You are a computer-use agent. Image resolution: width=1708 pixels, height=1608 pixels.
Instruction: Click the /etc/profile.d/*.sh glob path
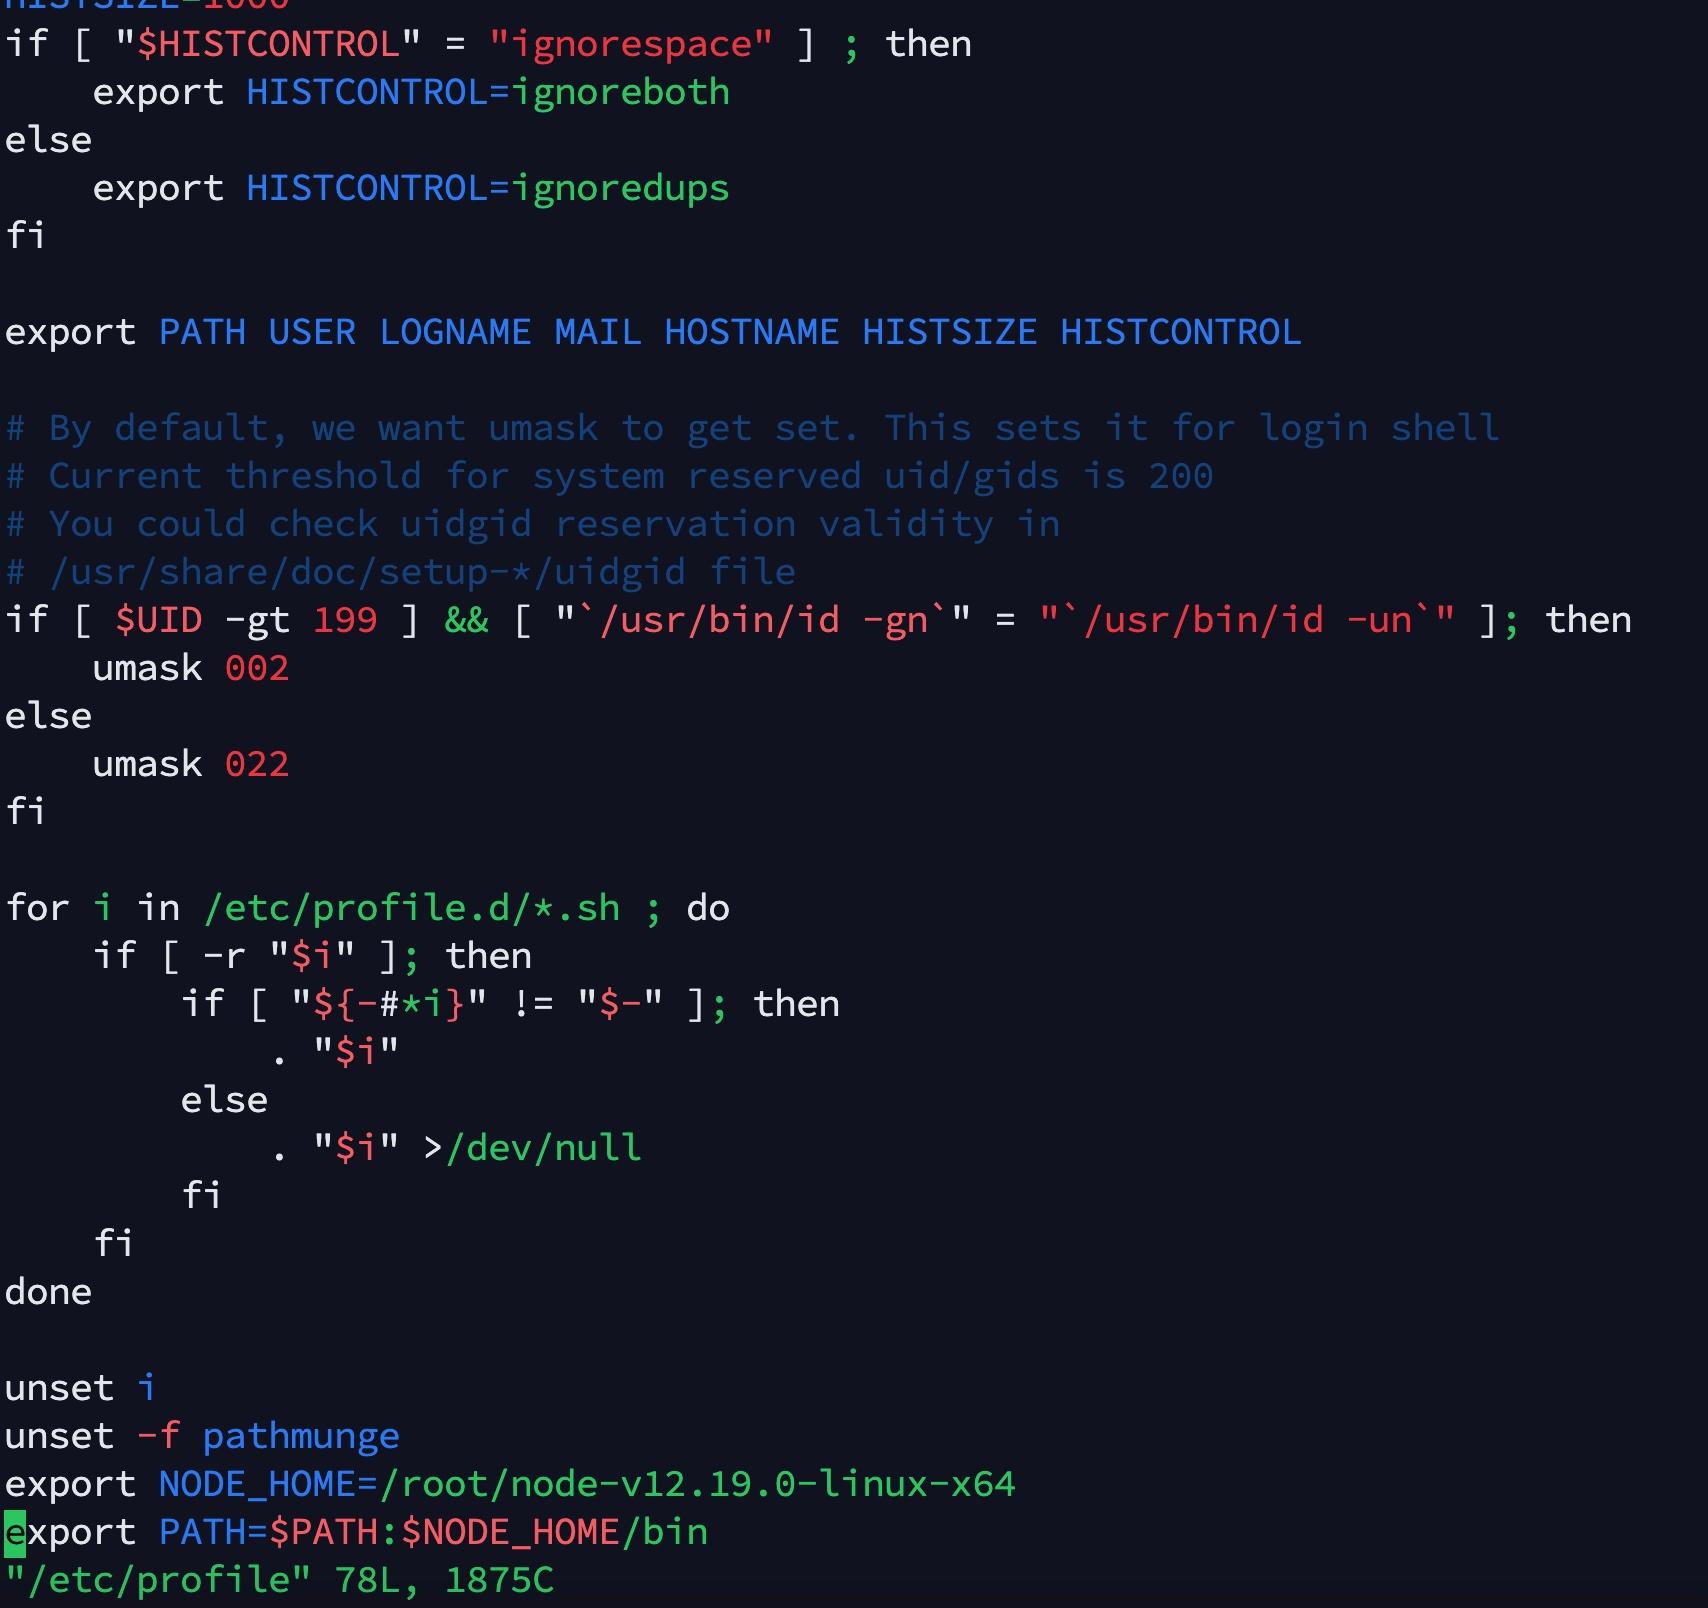[x=411, y=908]
